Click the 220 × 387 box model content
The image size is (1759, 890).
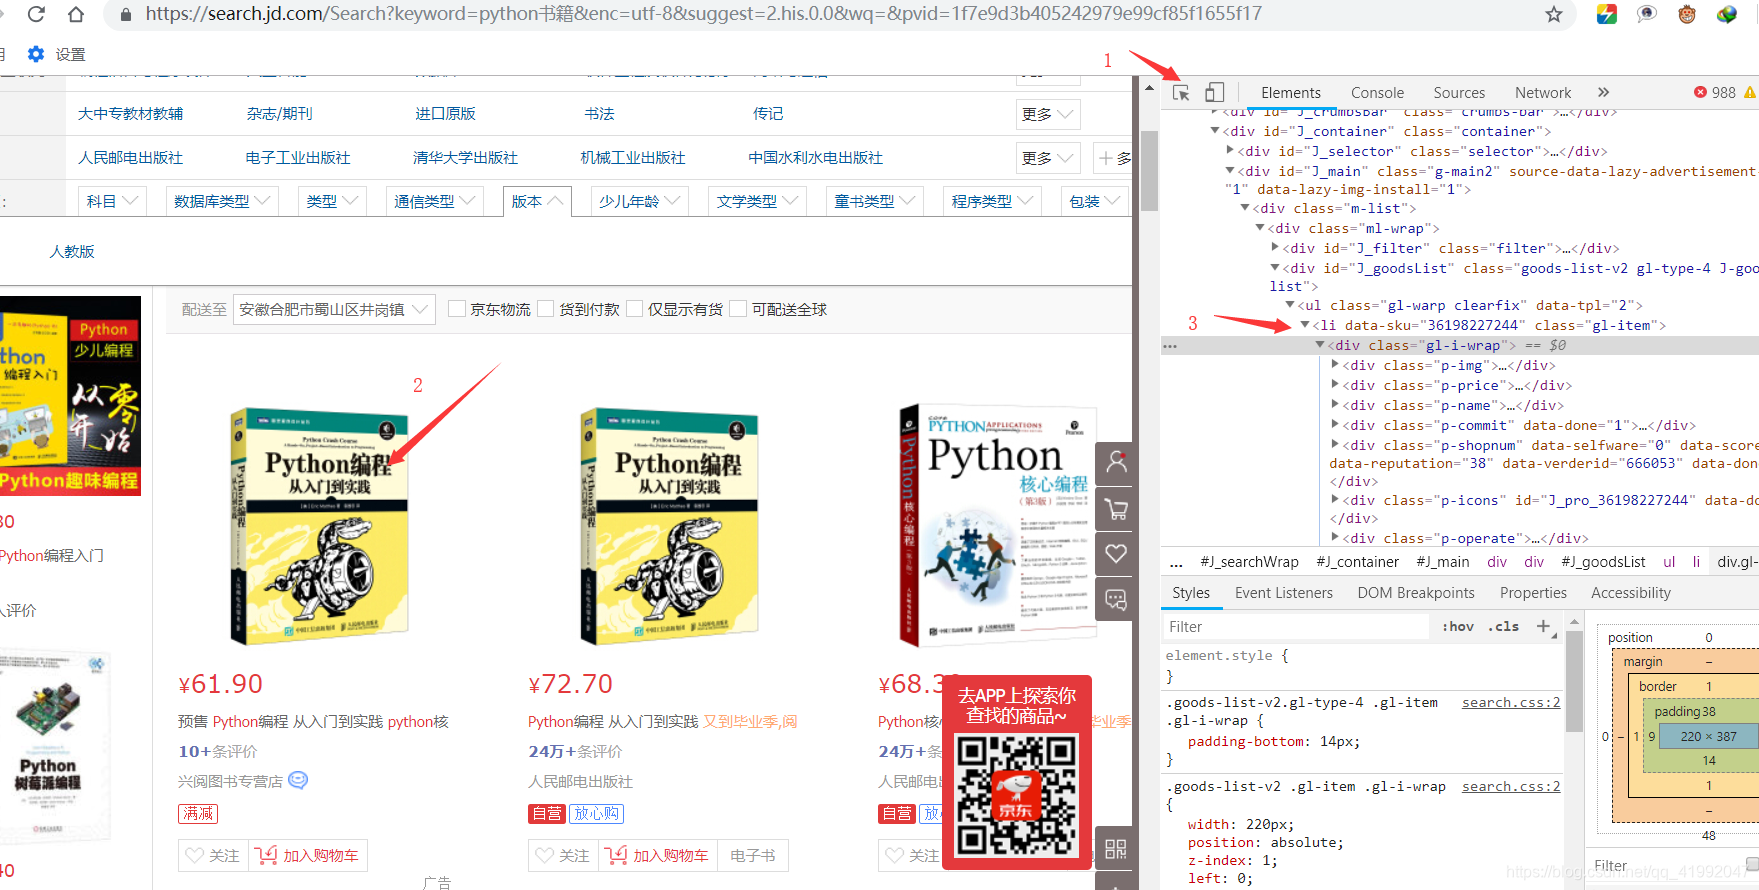point(1708,736)
